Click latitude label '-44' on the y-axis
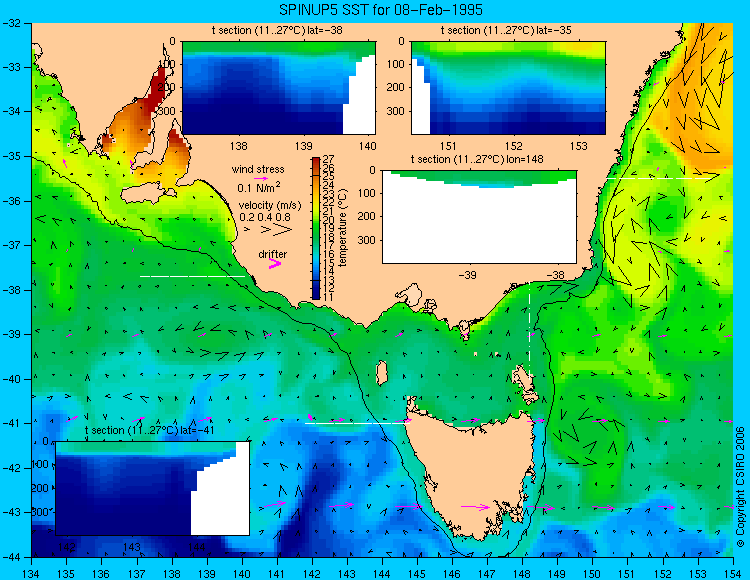Viewport: 750px width, 580px height. point(11,557)
